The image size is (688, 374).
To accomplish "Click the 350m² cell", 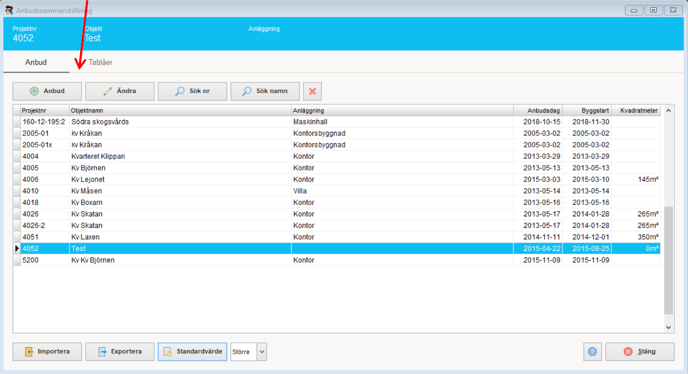I will point(636,237).
